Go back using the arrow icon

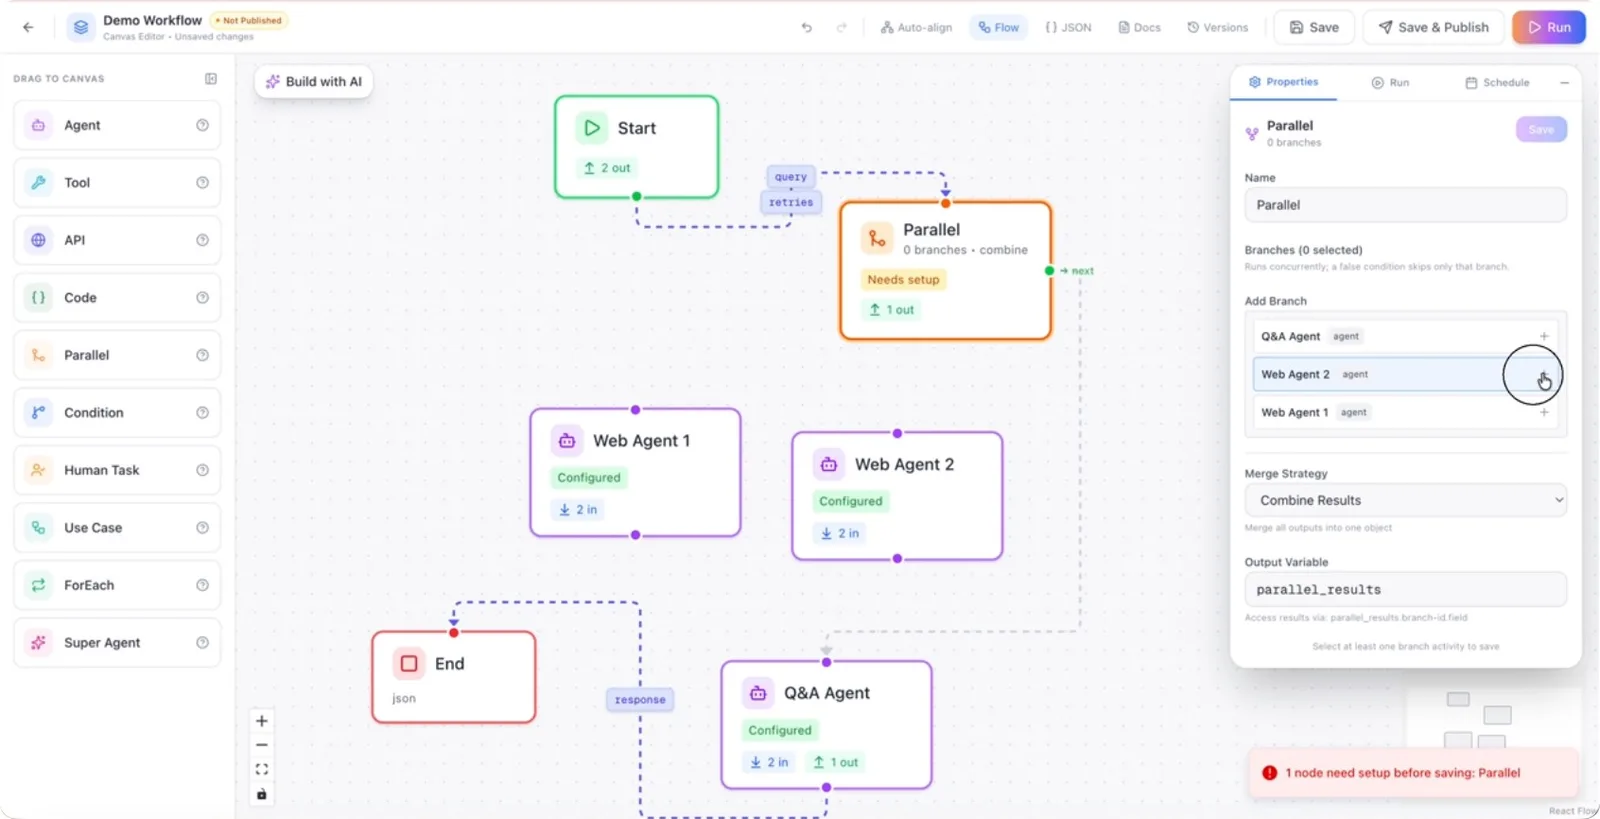[28, 27]
